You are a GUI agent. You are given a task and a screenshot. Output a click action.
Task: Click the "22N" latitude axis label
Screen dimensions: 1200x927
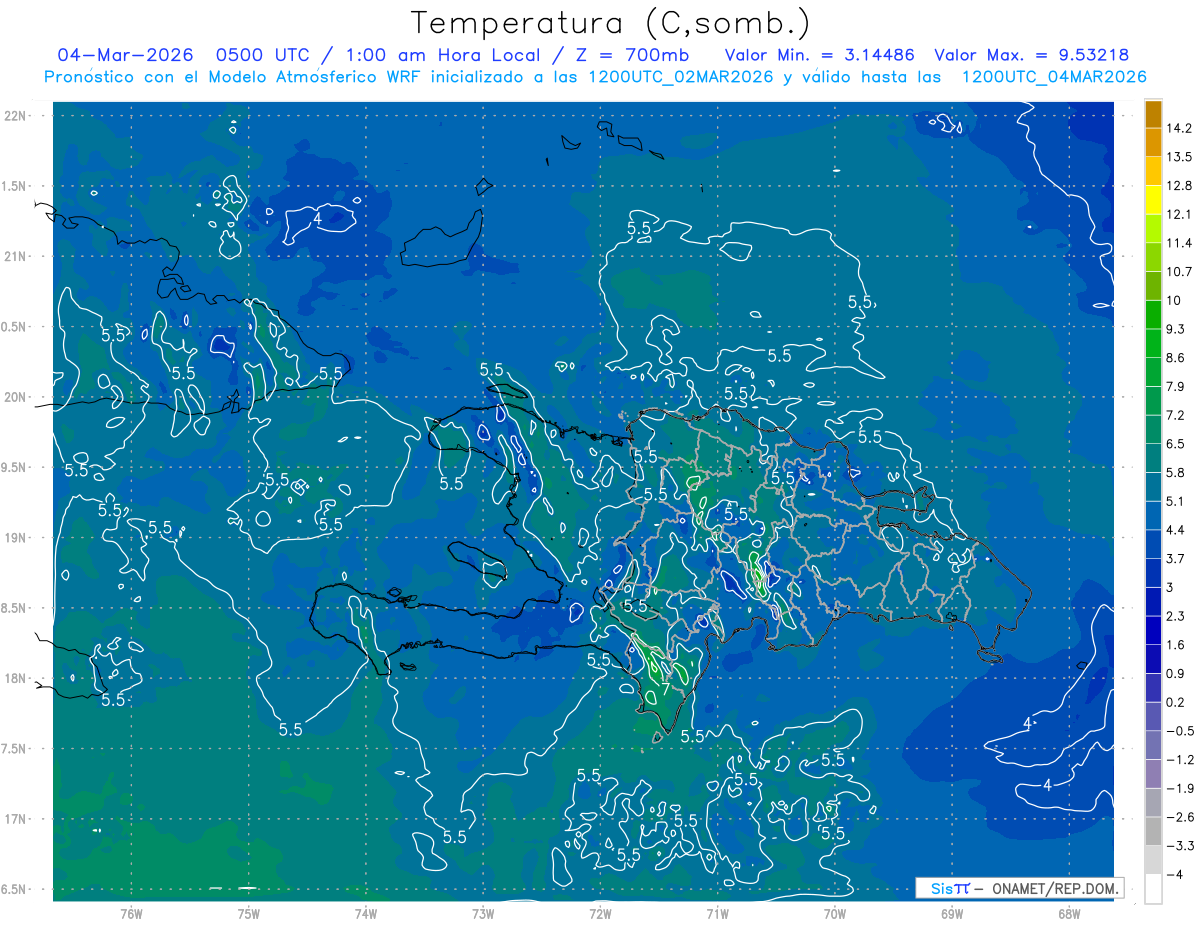pyautogui.click(x=15, y=116)
